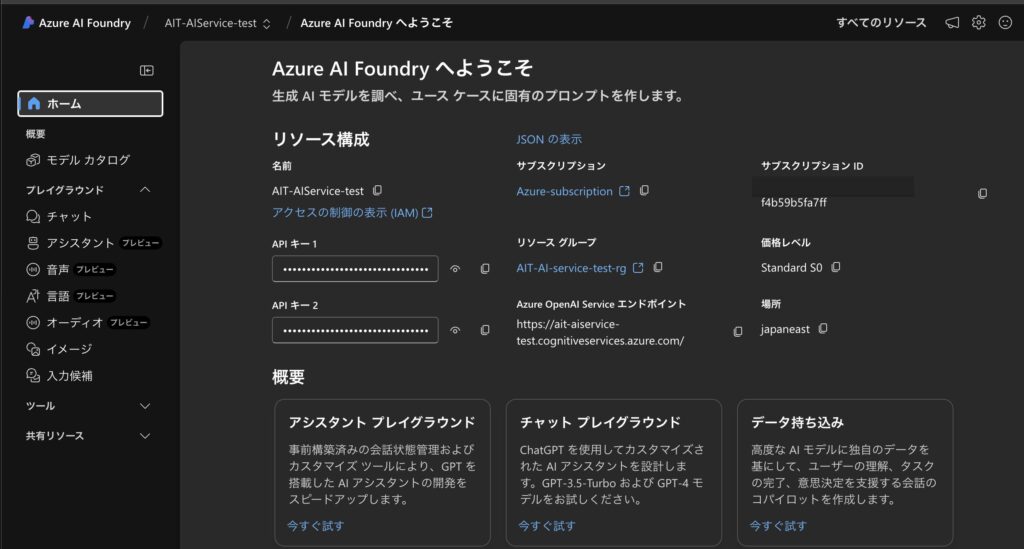Click the Azure AI Foundry へようこそ breadcrumb
The image size is (1024, 549).
[x=376, y=23]
